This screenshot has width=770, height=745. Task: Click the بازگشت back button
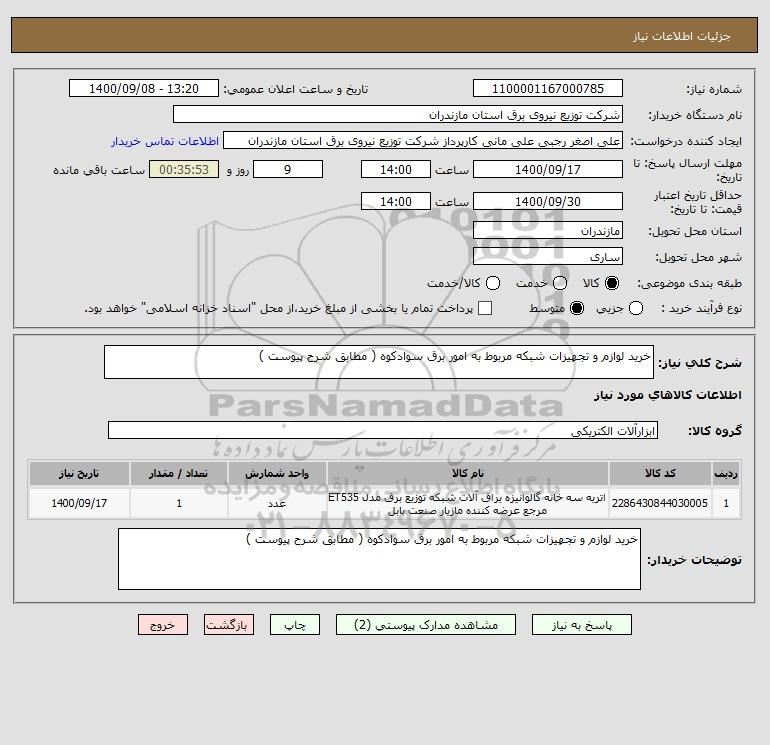click(x=229, y=625)
